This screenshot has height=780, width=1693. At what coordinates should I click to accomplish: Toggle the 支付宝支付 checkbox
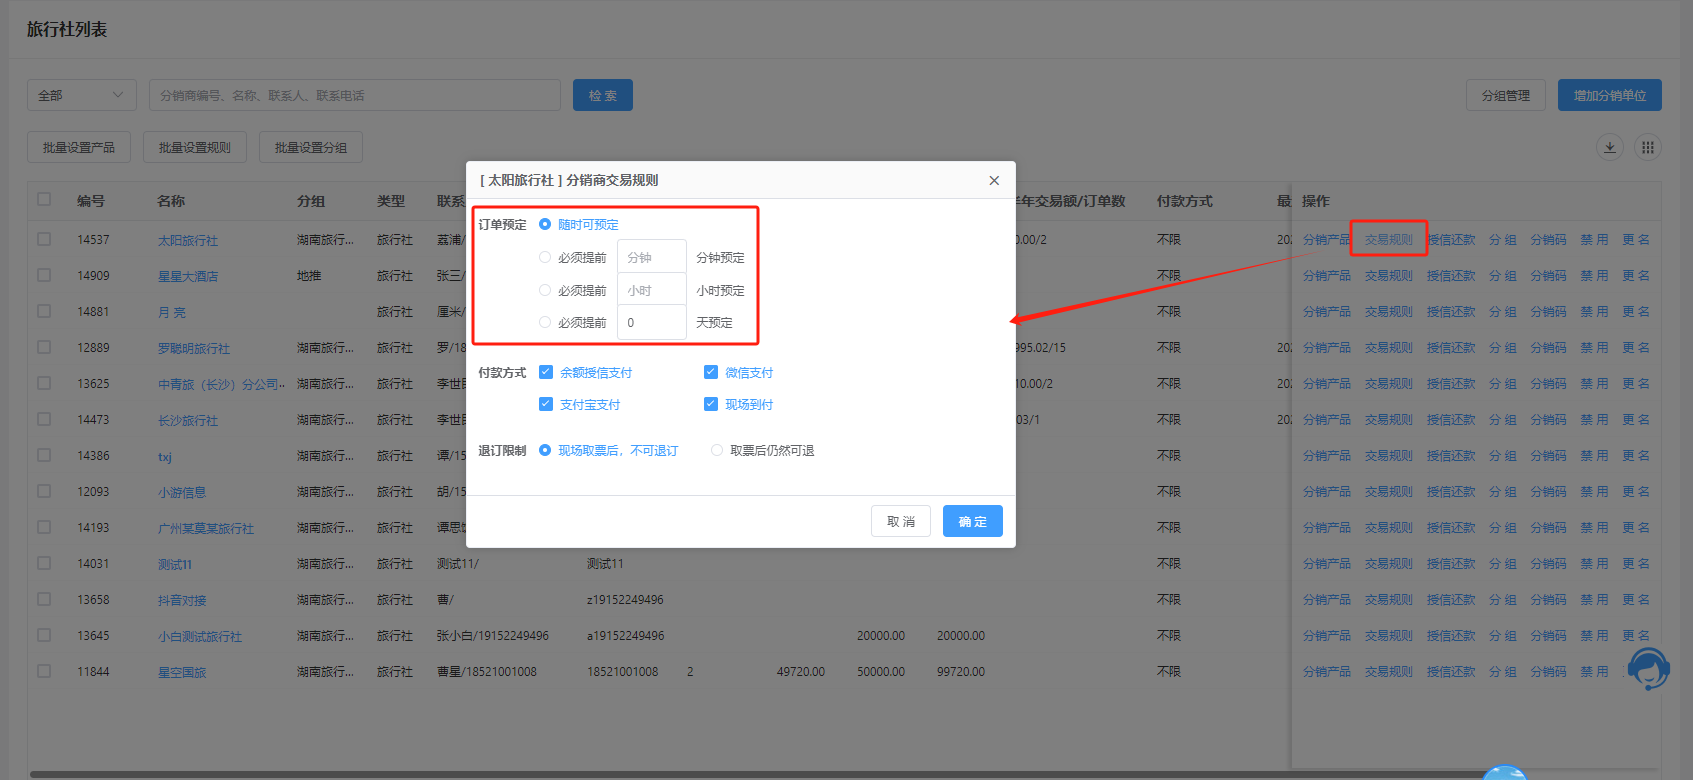(546, 404)
